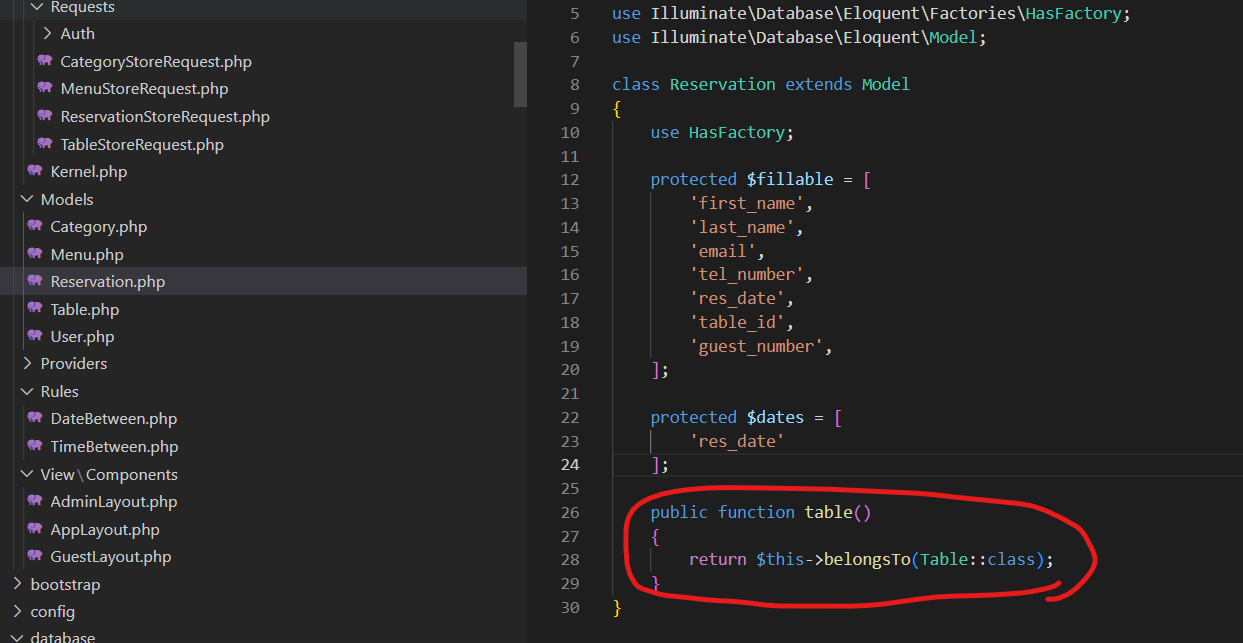Open MenuStoreRequest.php file
The width and height of the screenshot is (1243, 643).
144,89
